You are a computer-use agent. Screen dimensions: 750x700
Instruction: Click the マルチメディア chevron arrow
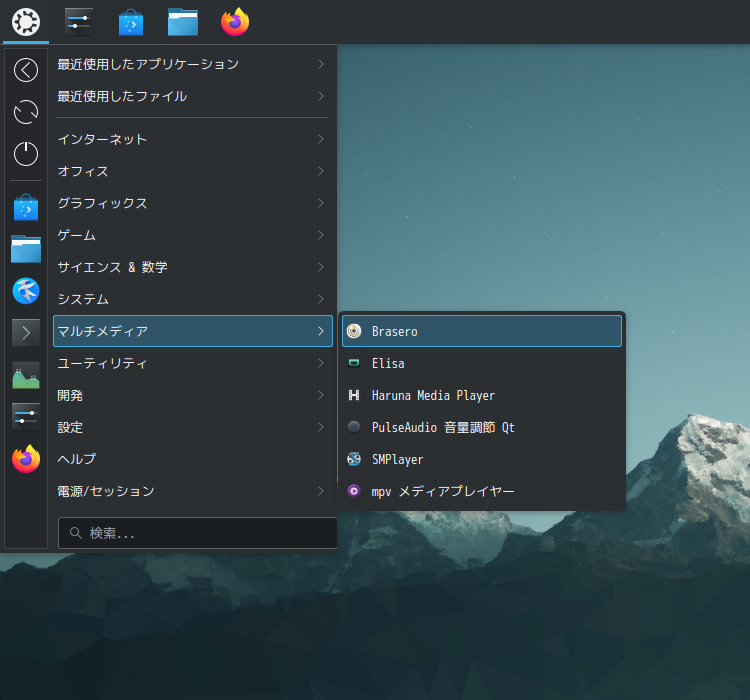(321, 331)
